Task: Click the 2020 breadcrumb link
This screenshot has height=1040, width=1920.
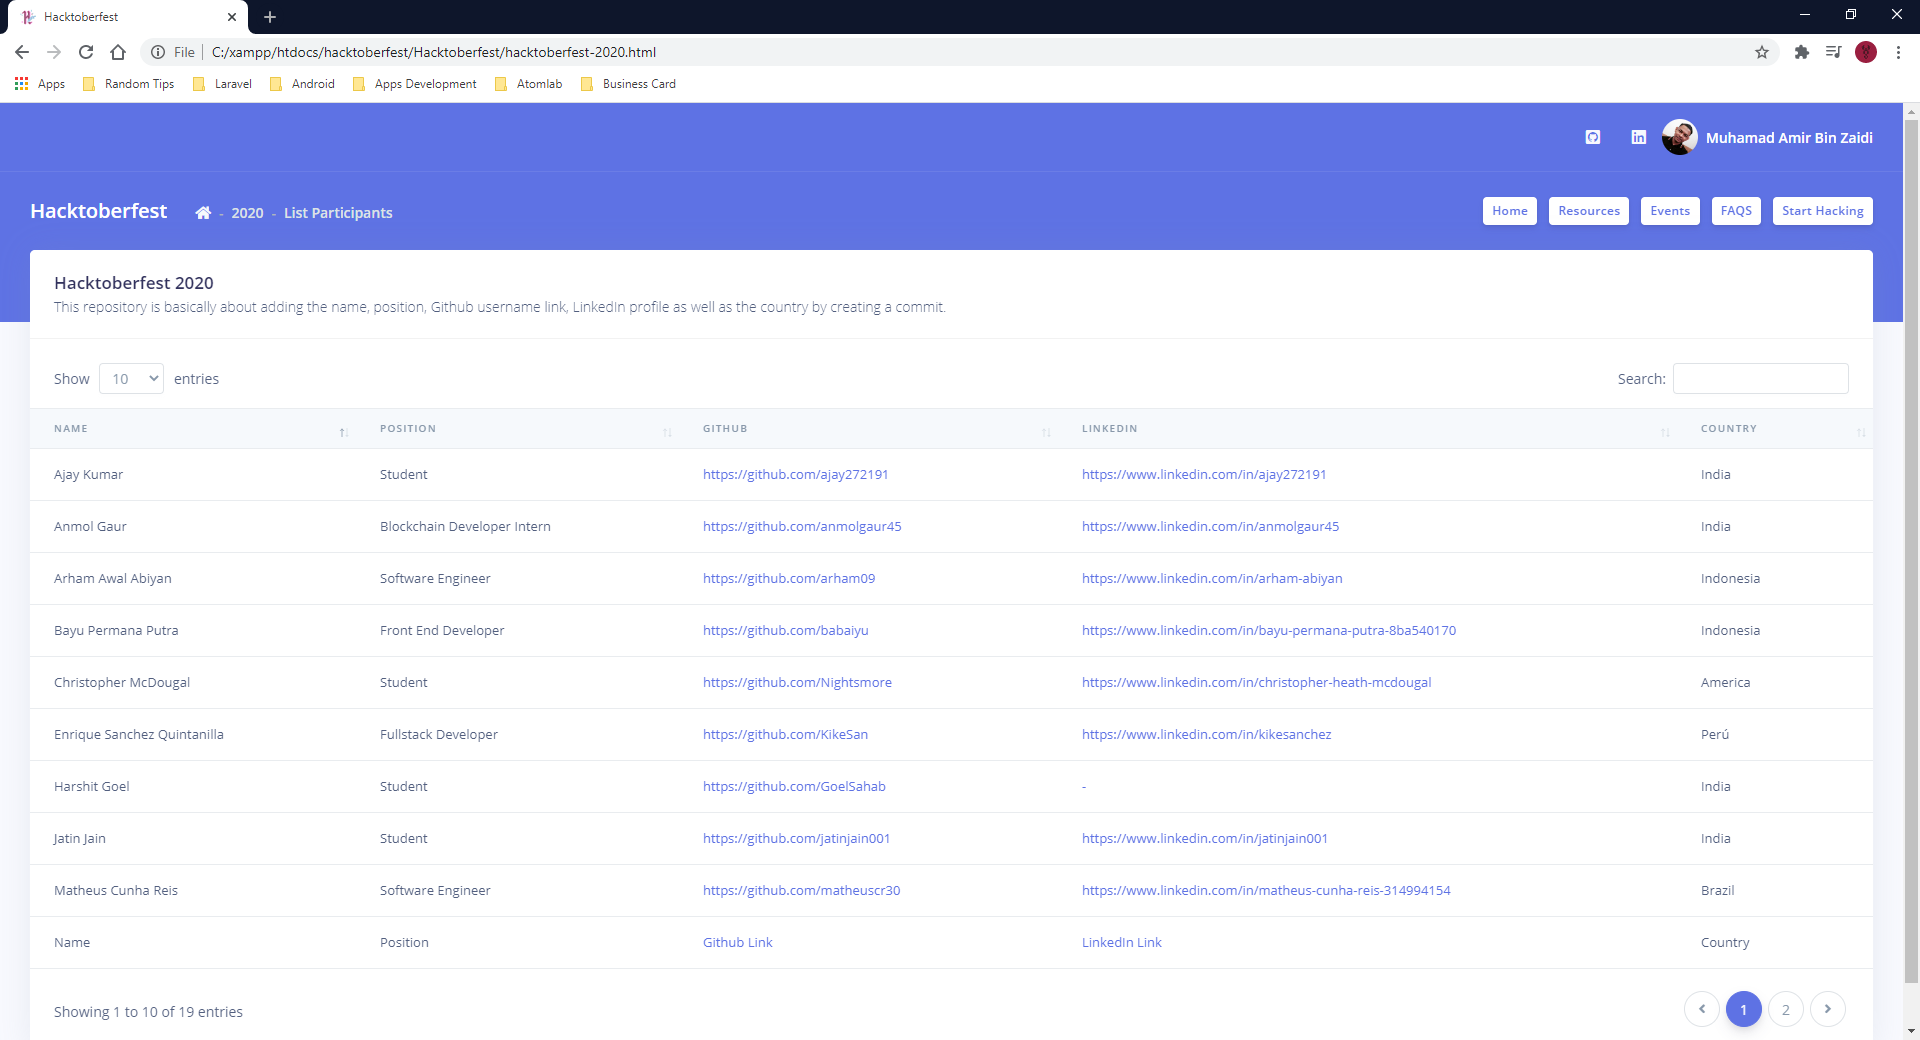Action: (247, 213)
